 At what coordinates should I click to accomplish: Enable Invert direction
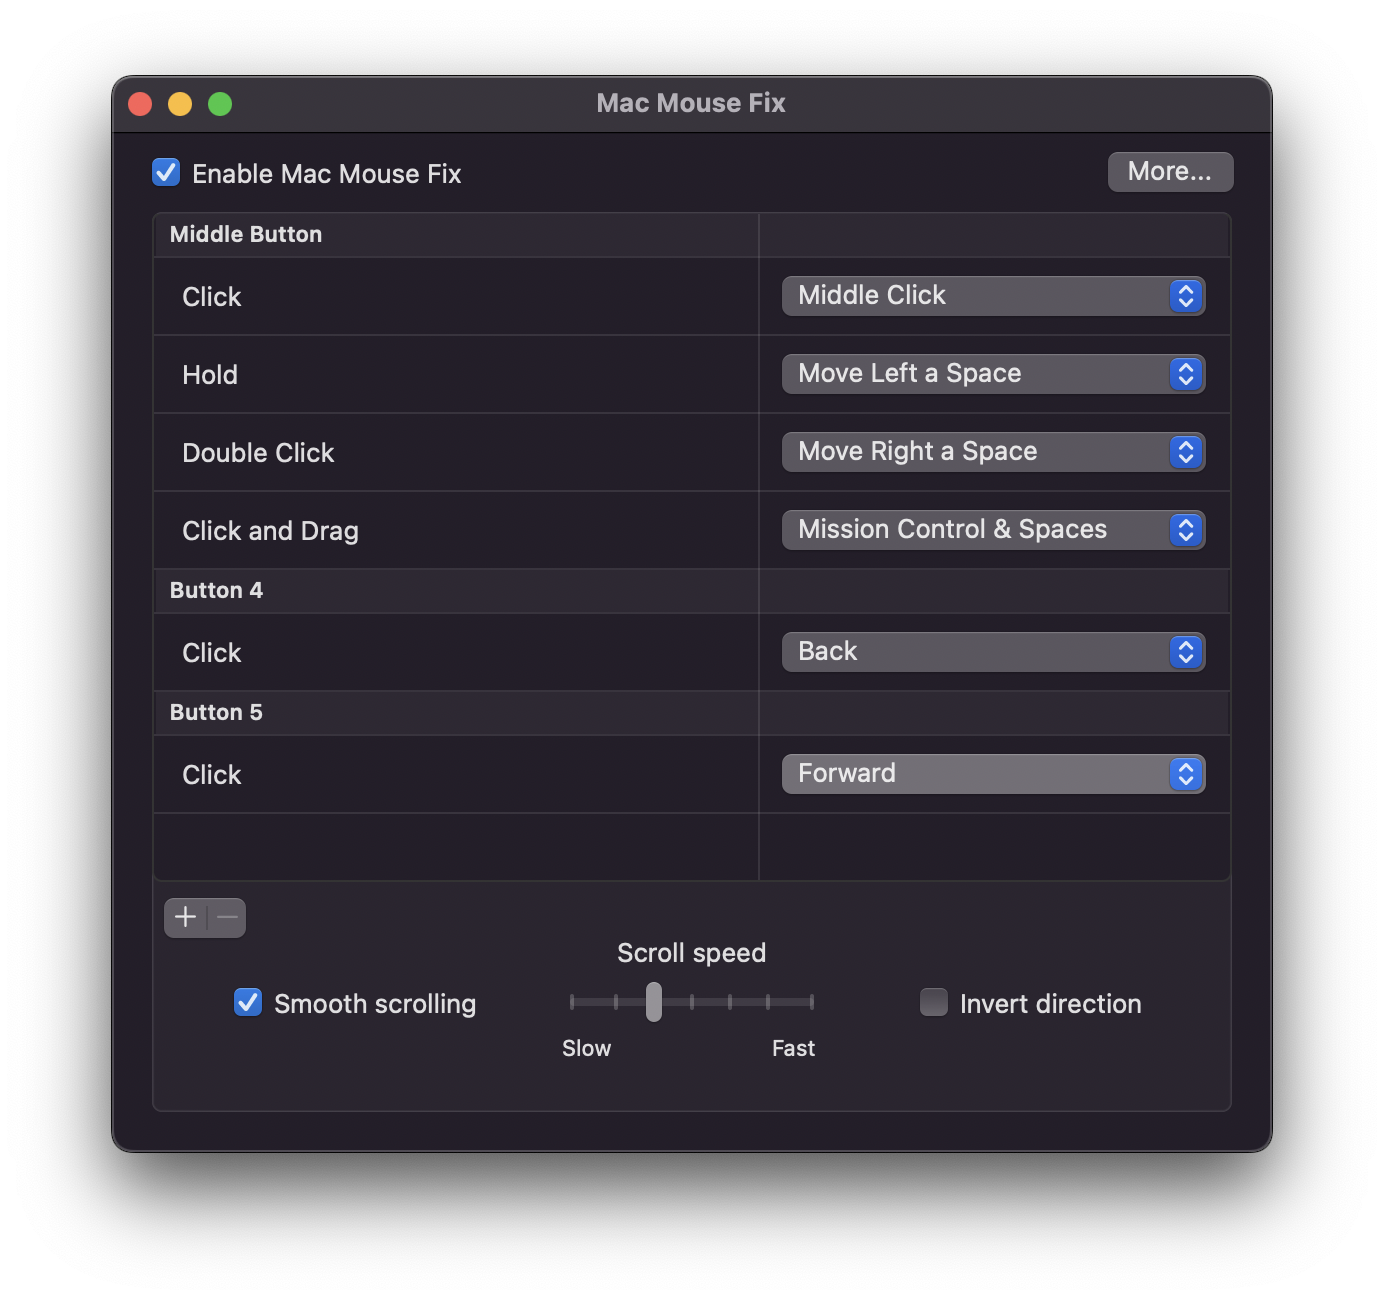point(933,1001)
